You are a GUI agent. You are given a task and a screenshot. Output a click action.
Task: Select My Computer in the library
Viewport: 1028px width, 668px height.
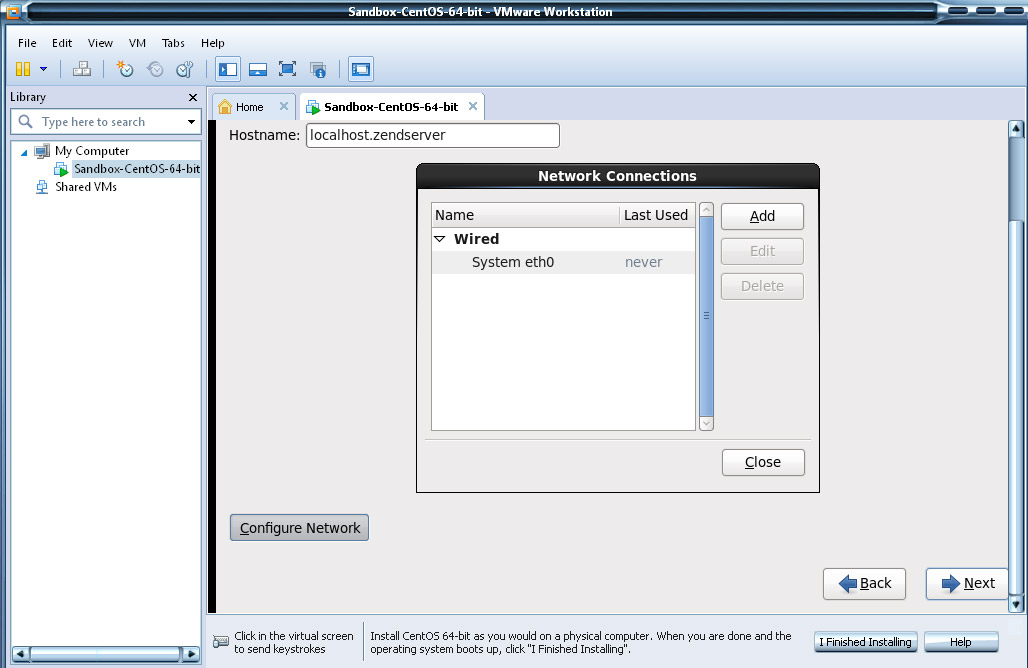(x=92, y=151)
